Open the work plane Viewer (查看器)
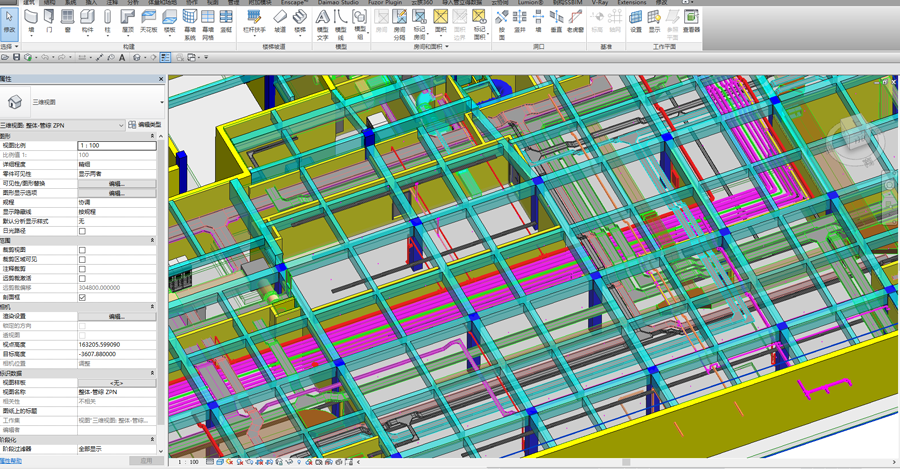 point(691,21)
